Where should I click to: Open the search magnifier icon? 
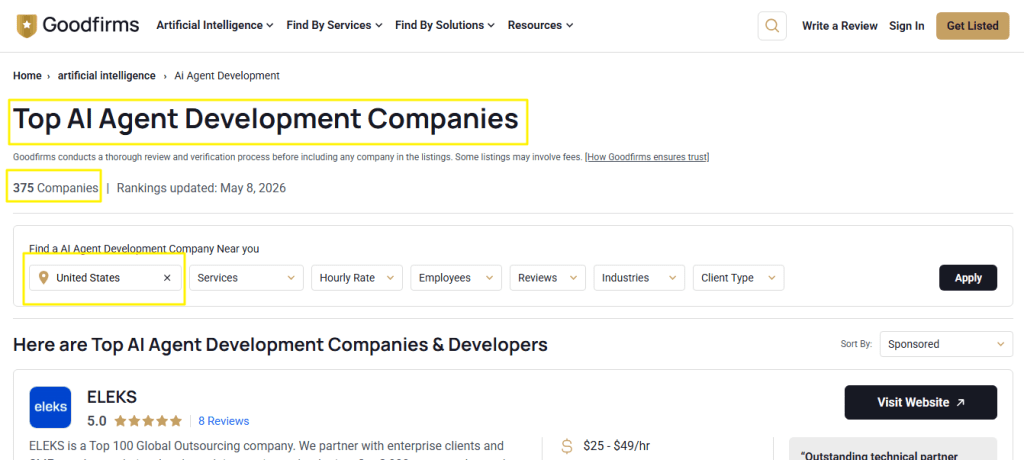coord(772,26)
